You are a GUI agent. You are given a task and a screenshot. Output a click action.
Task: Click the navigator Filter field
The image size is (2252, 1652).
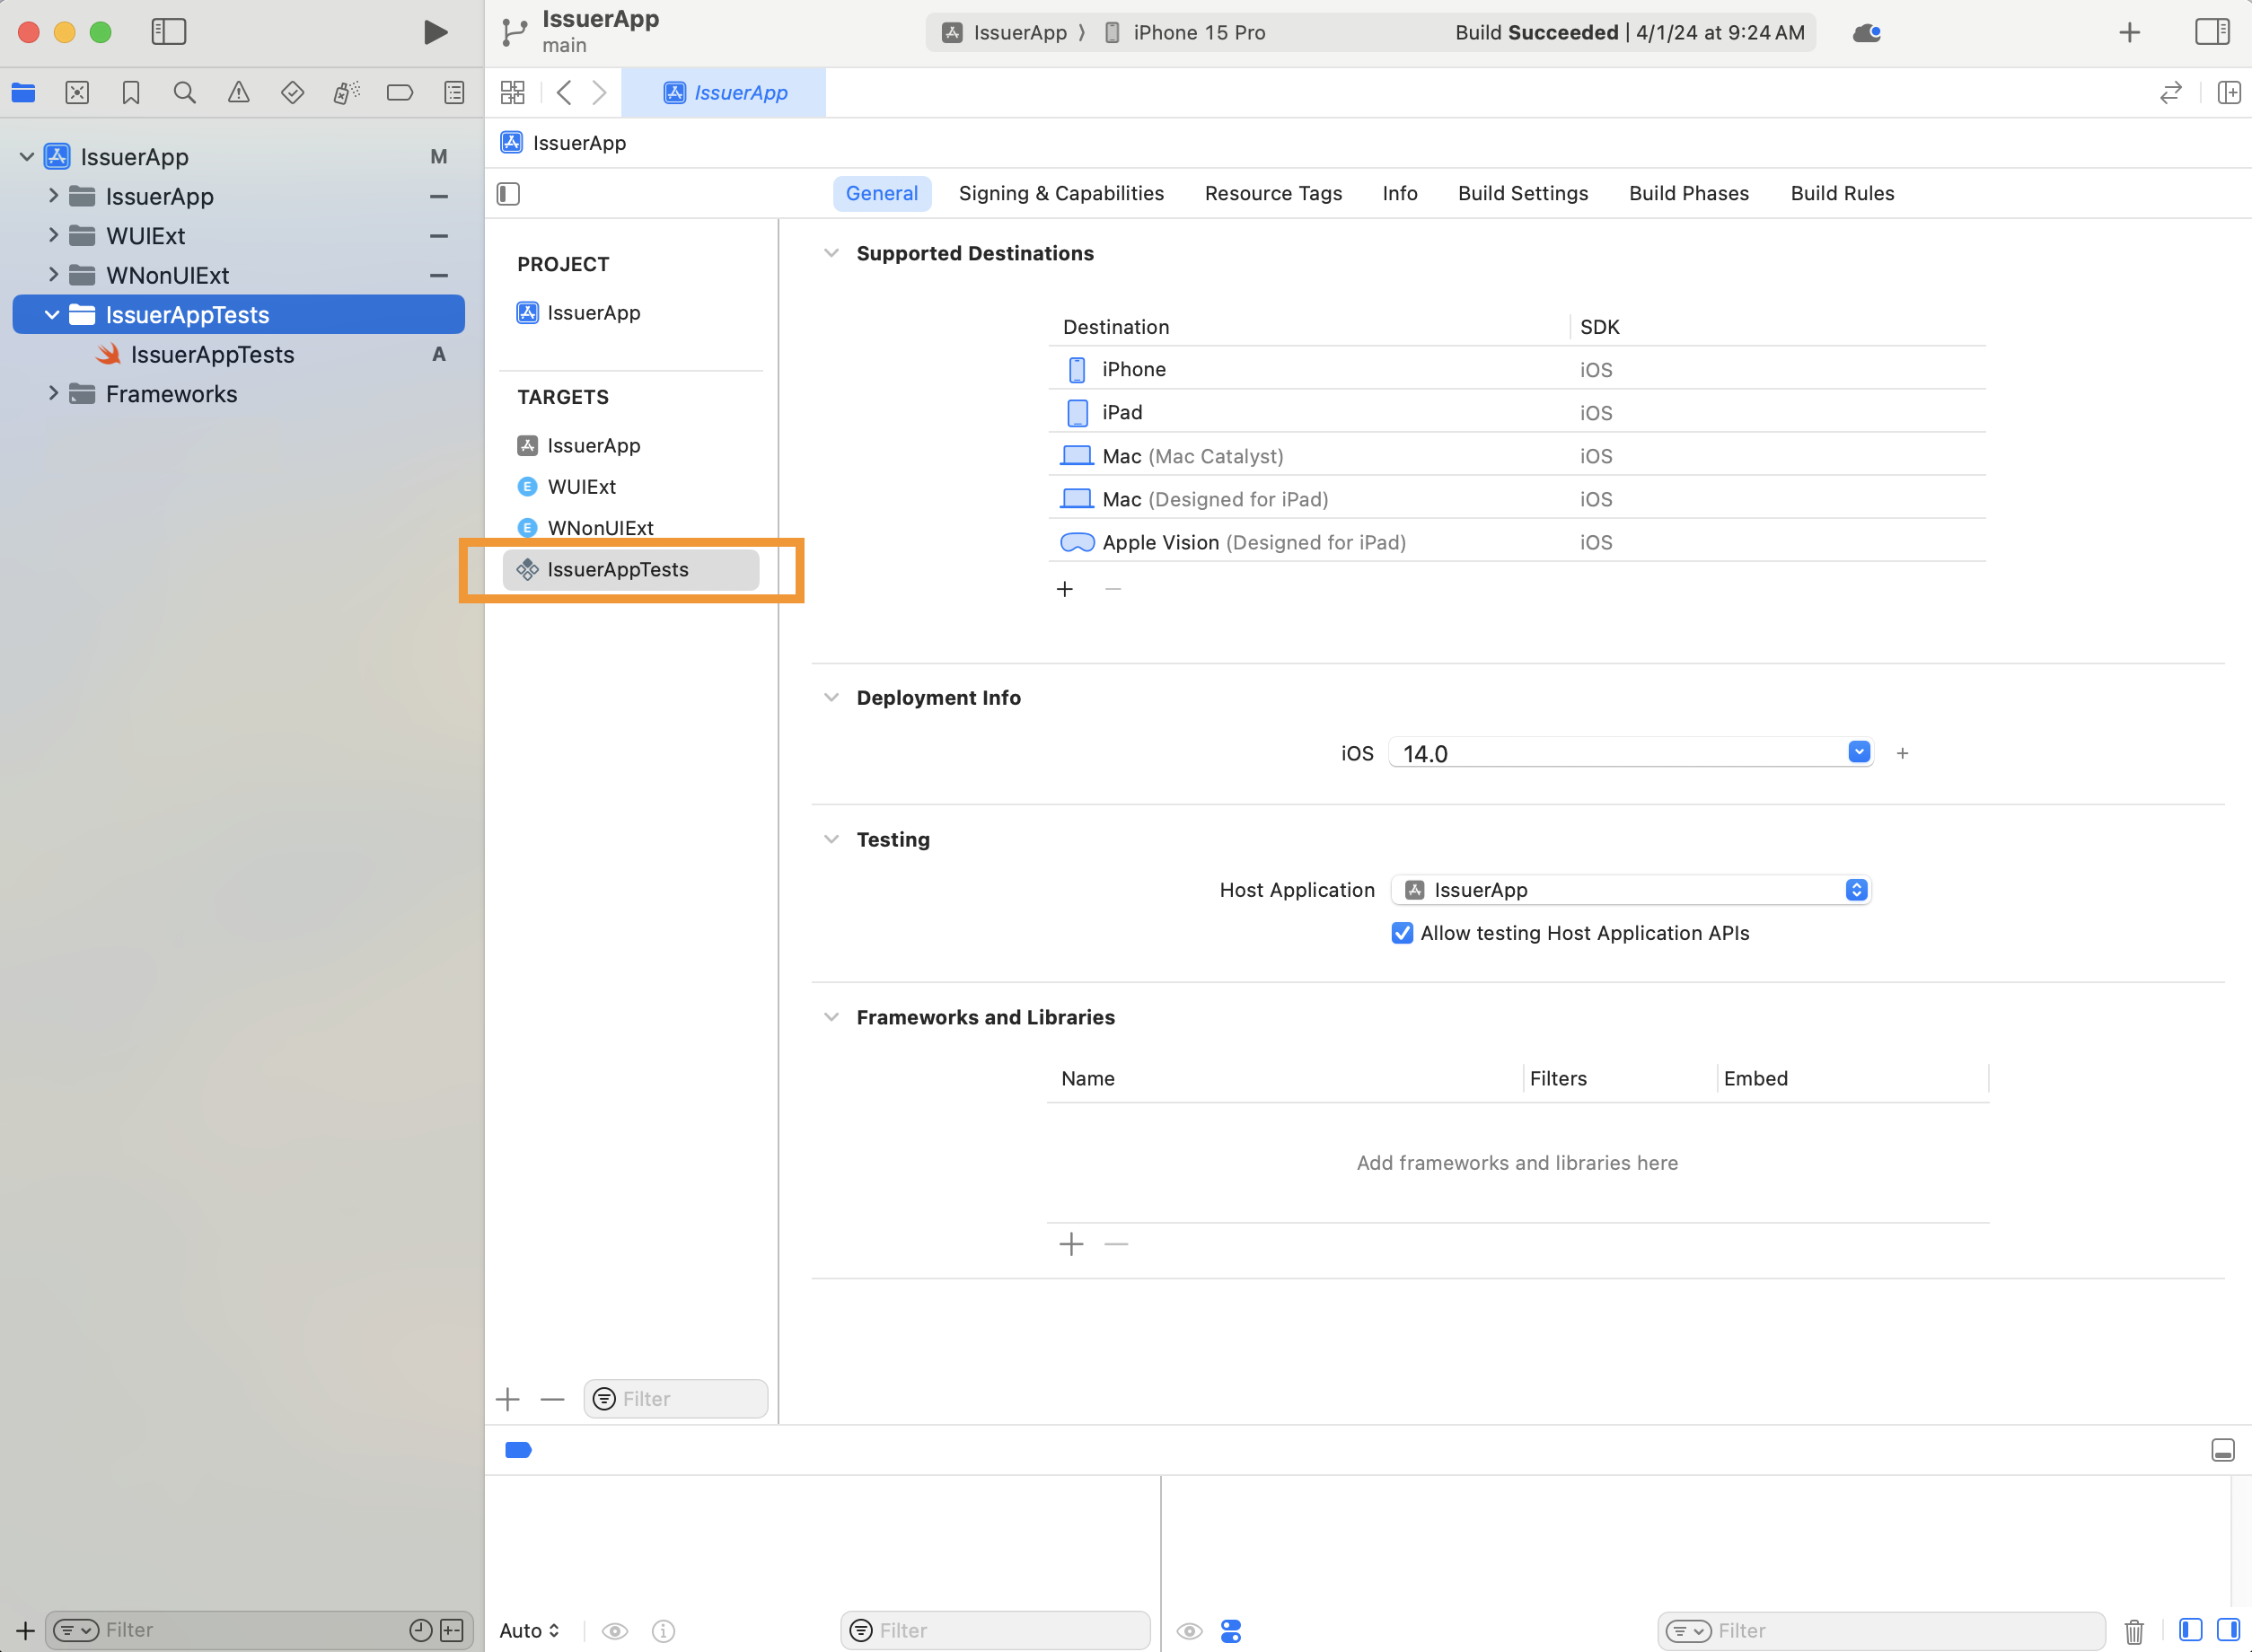[x=260, y=1630]
